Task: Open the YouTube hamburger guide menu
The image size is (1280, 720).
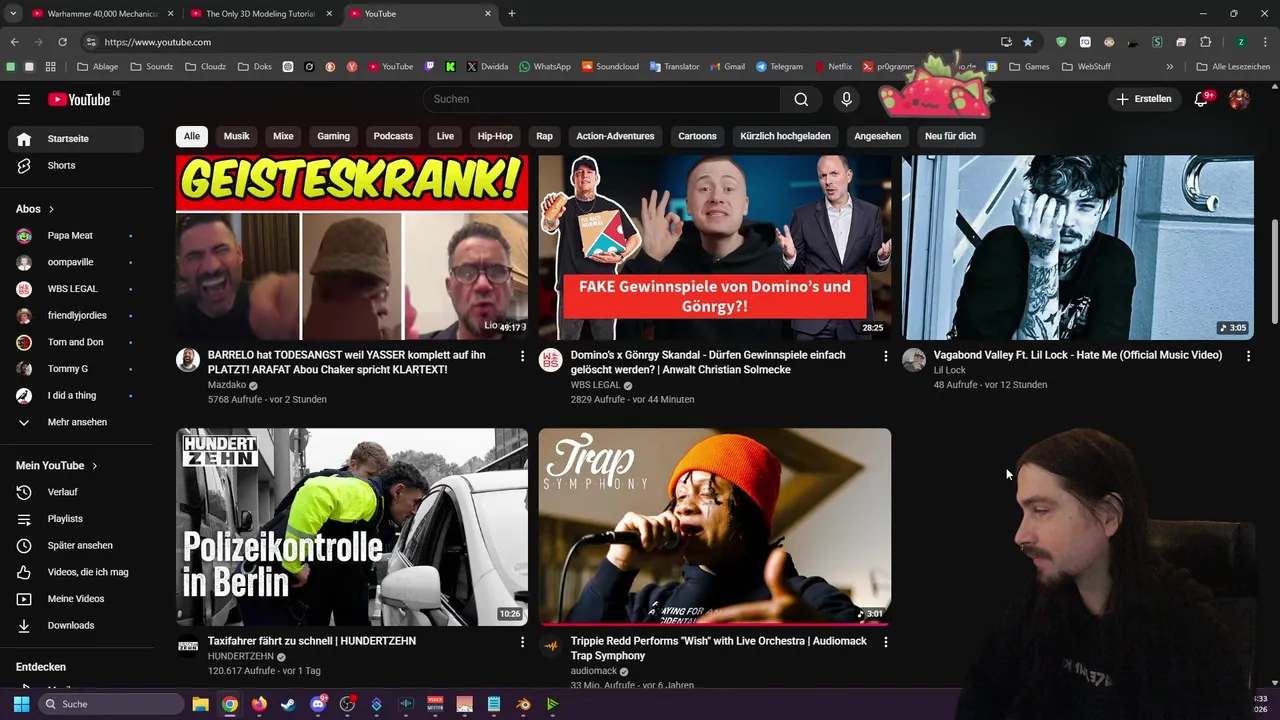Action: point(24,99)
